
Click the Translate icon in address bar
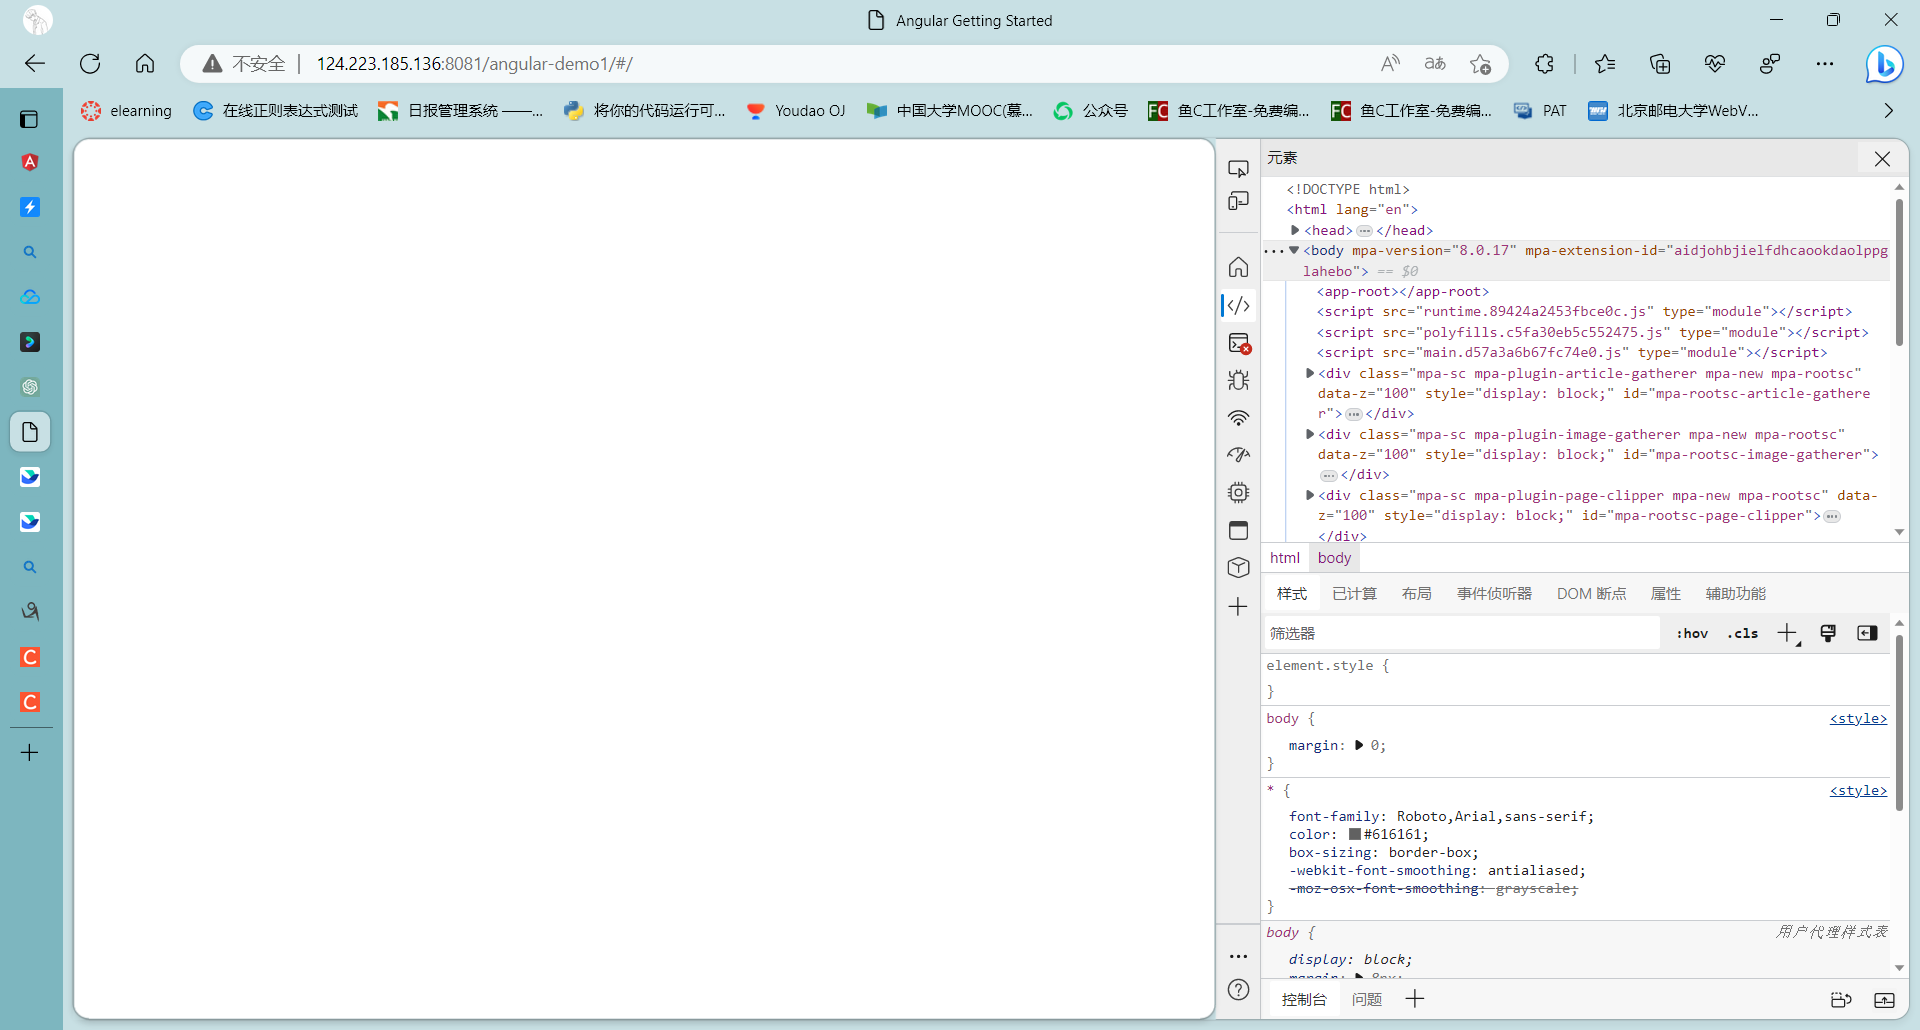[x=1435, y=64]
